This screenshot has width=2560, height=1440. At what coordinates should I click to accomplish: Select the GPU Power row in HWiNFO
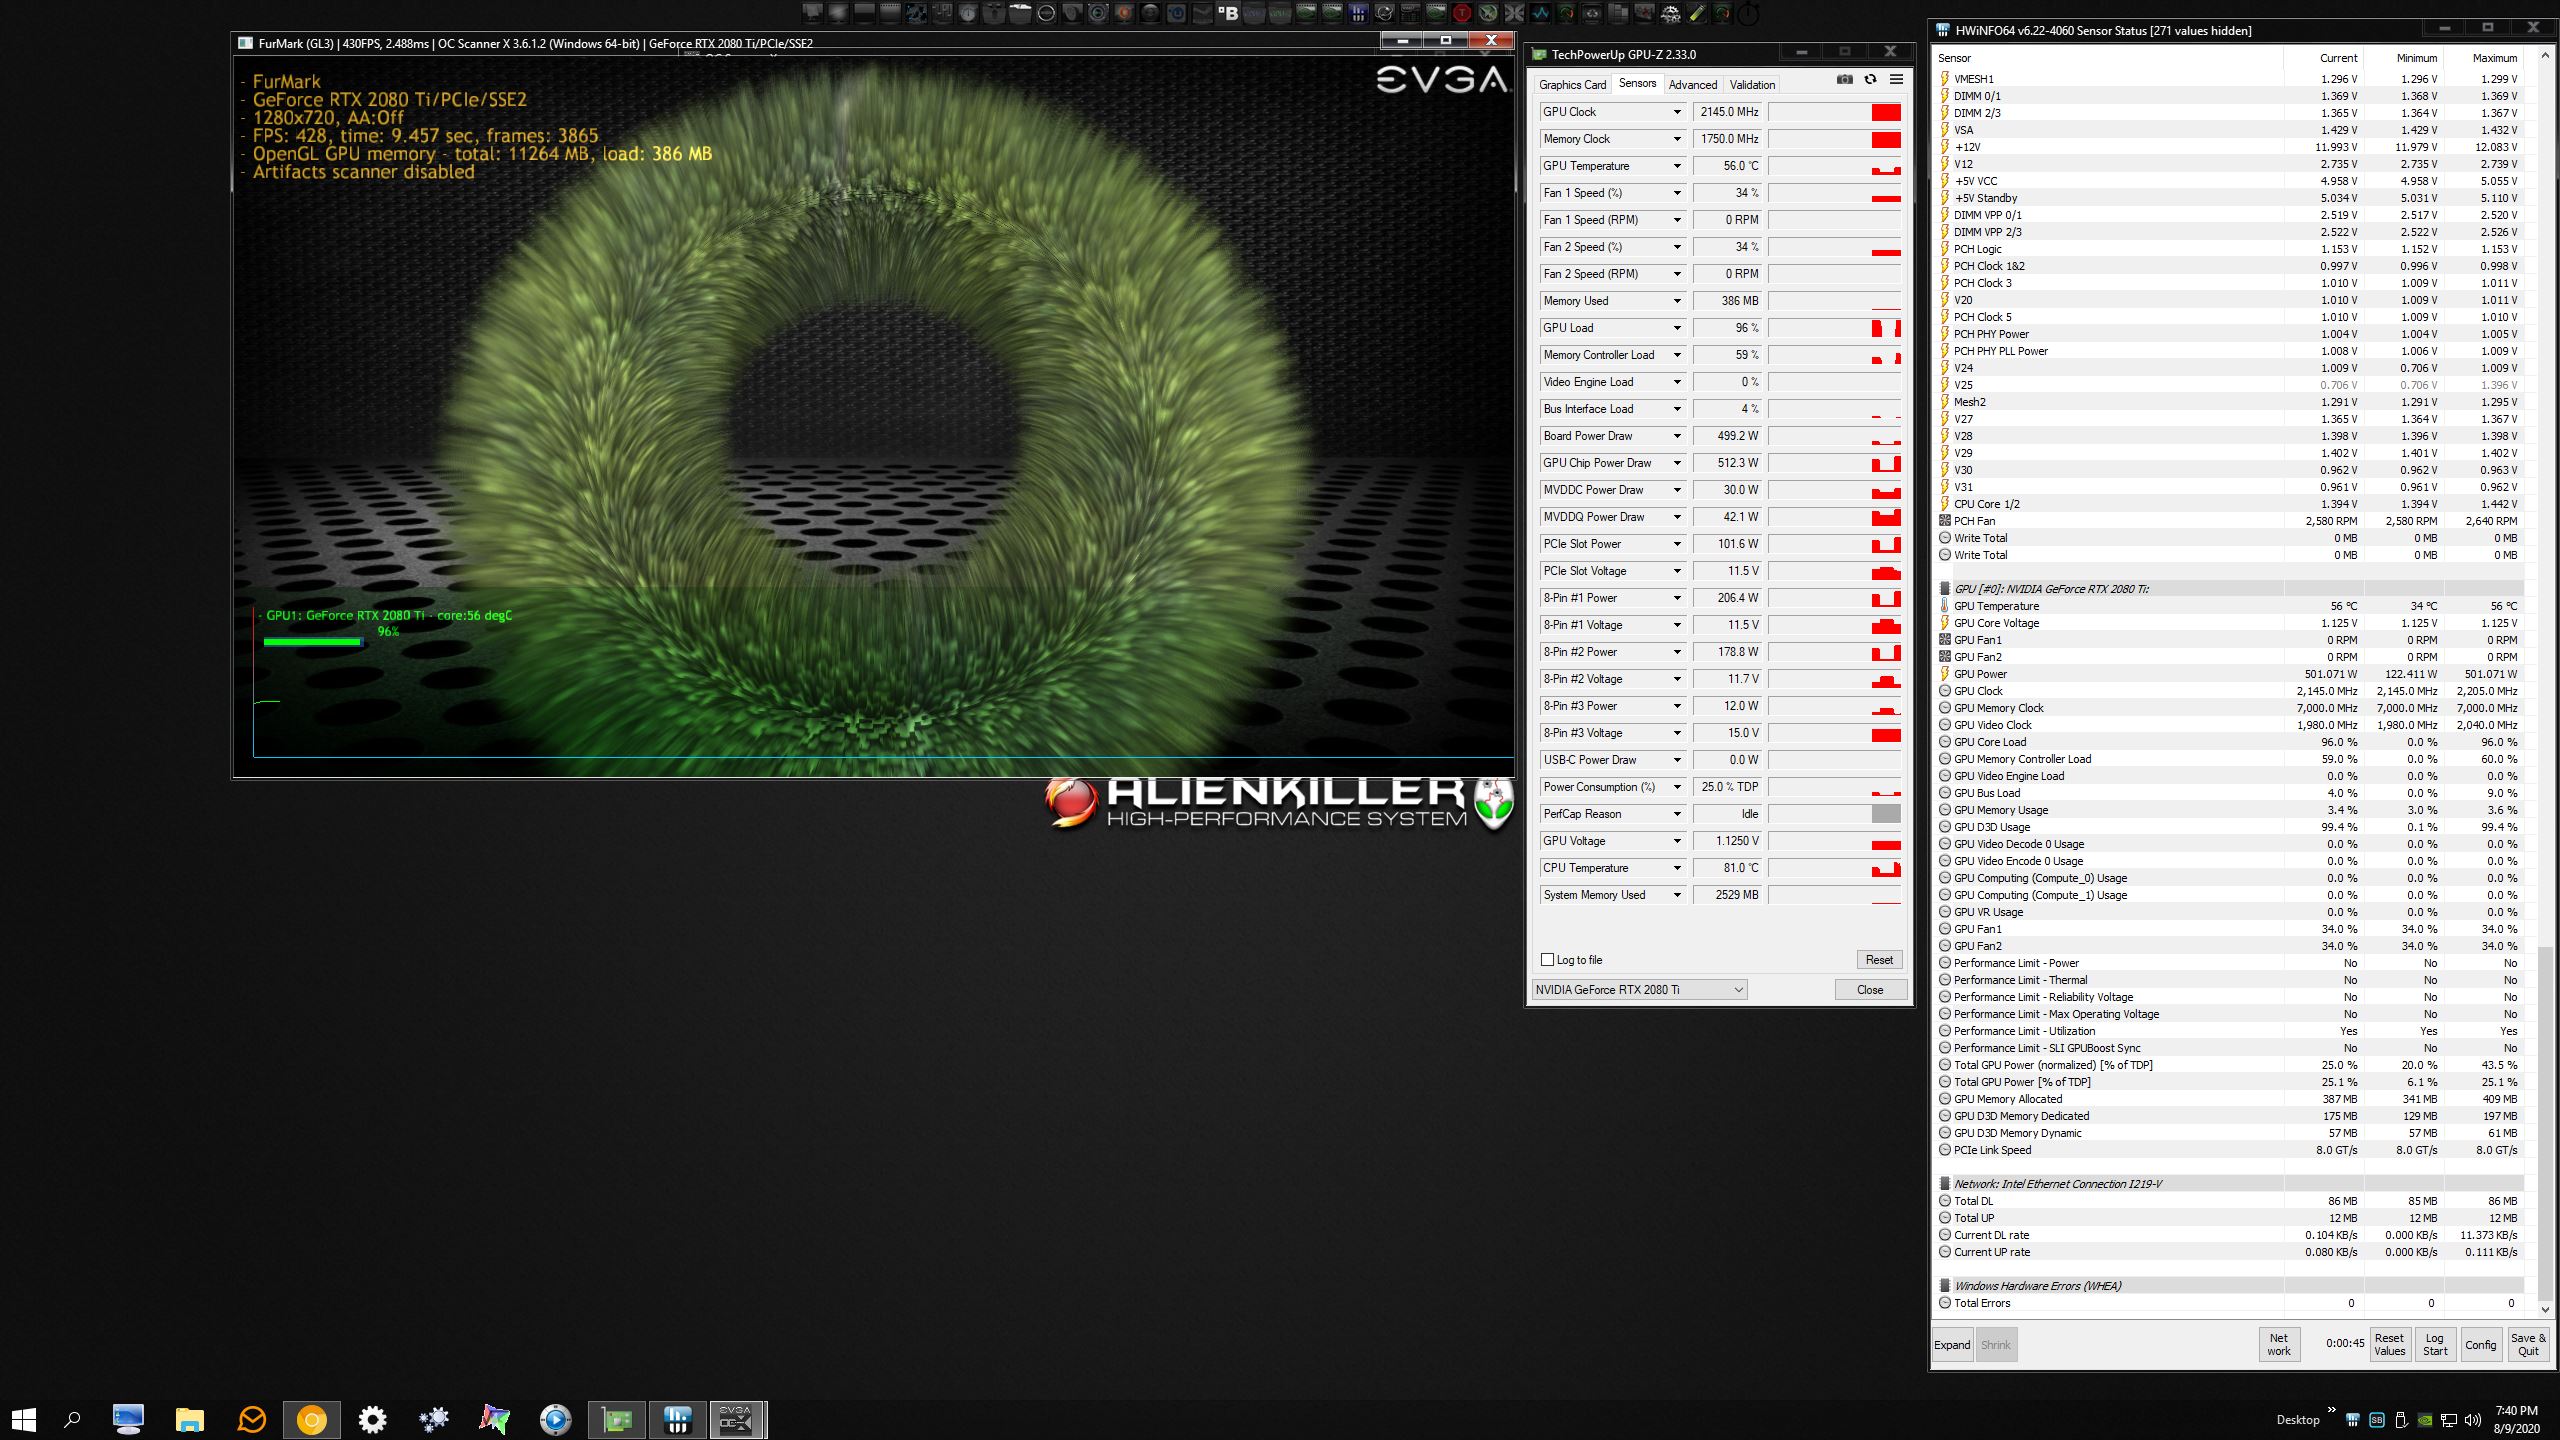click(2229, 674)
